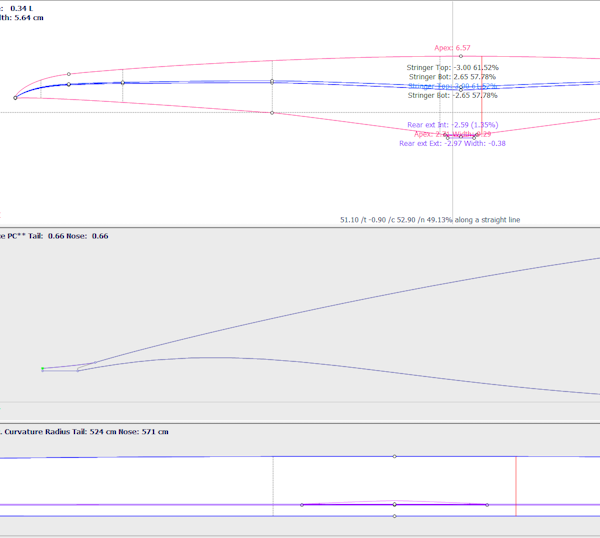
Task: Select the control point on the top blue line of the bottom panel
Action: point(395,456)
